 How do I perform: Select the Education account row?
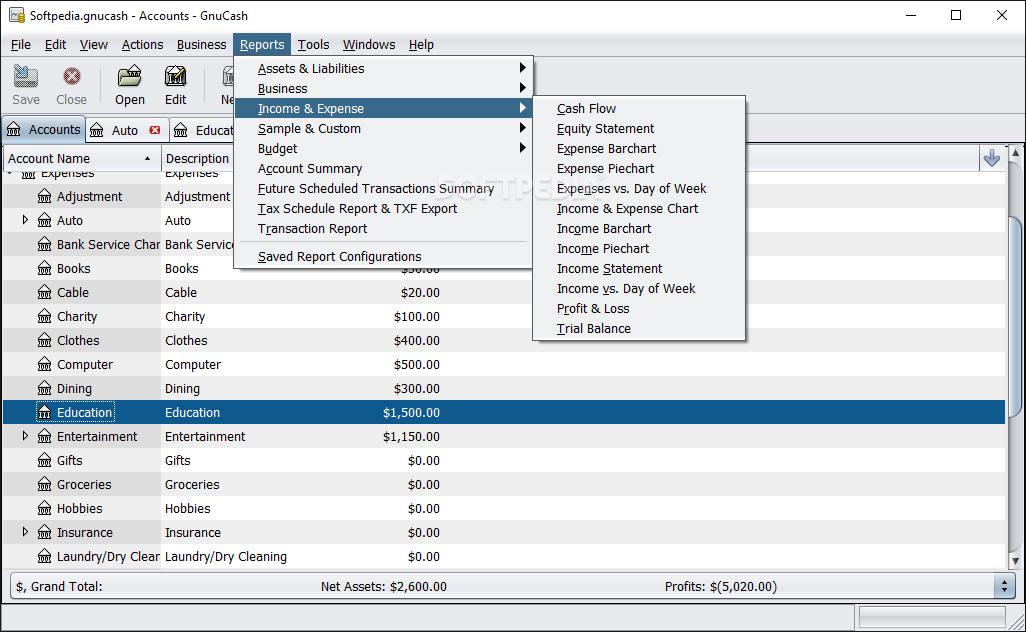pyautogui.click(x=504, y=412)
